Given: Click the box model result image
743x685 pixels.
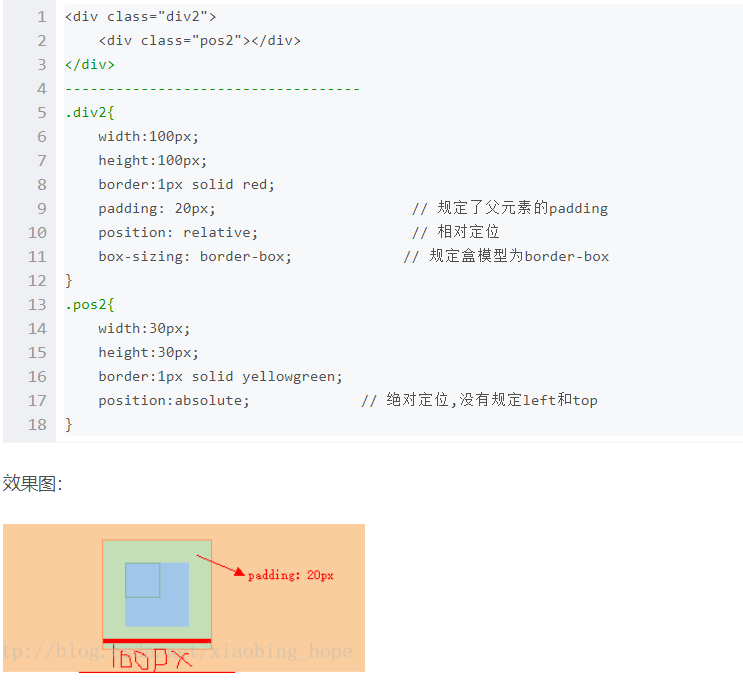Looking at the screenshot, I should pos(184,598).
